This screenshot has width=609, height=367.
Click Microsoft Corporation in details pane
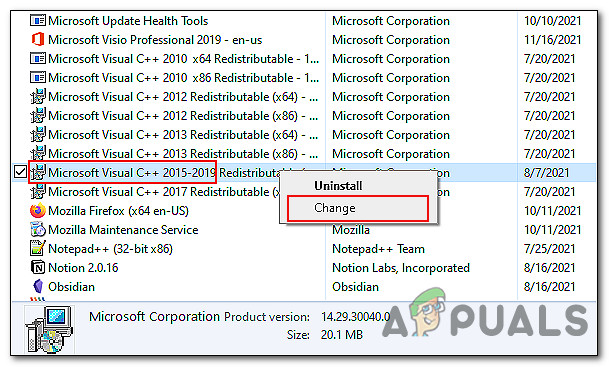click(155, 317)
